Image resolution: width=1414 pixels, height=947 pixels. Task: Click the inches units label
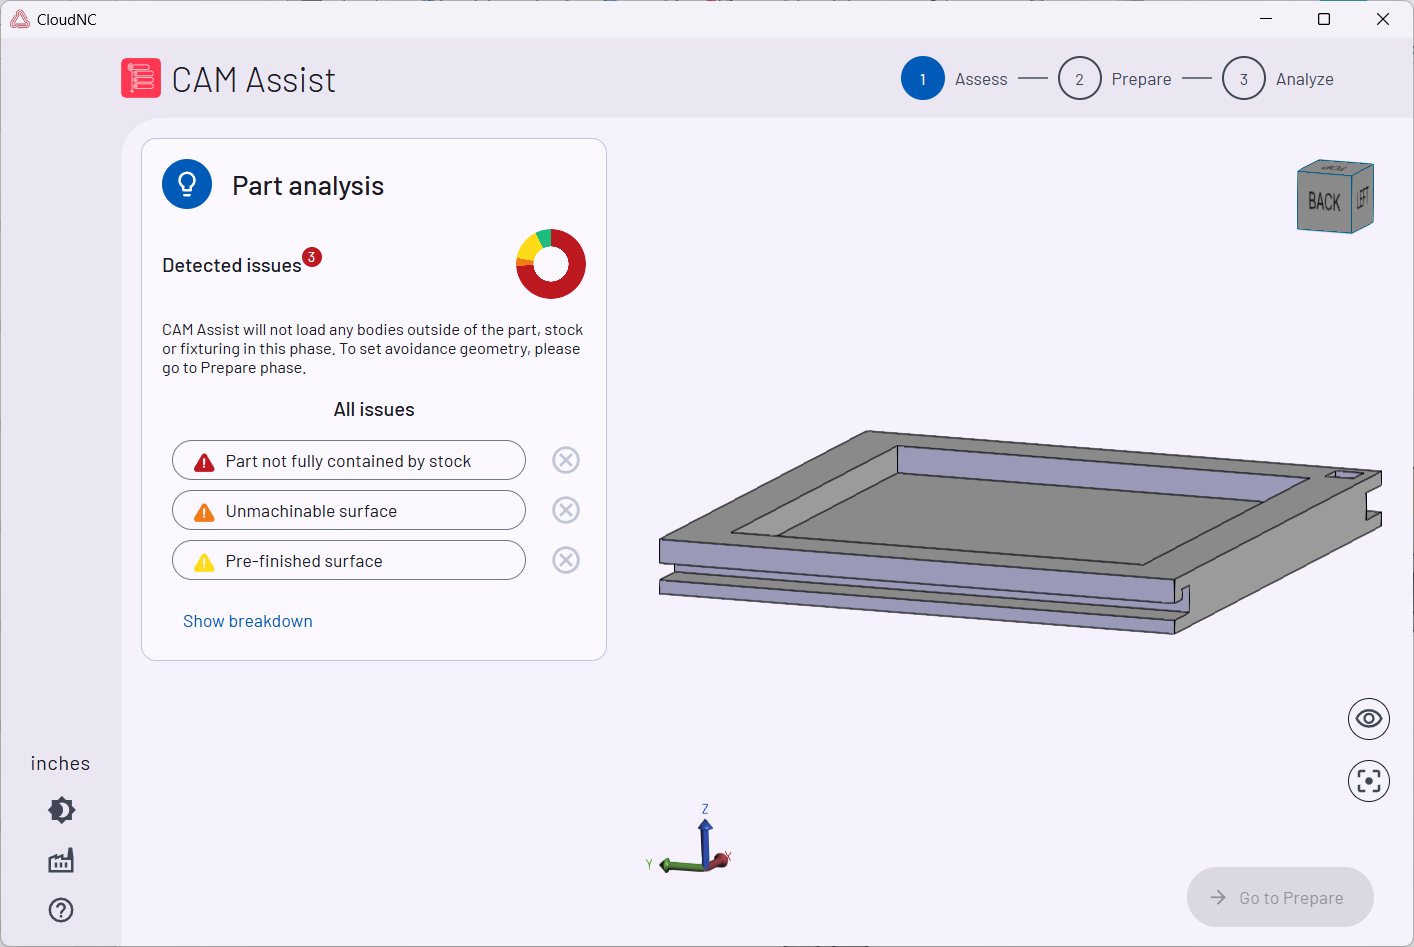[x=60, y=764]
